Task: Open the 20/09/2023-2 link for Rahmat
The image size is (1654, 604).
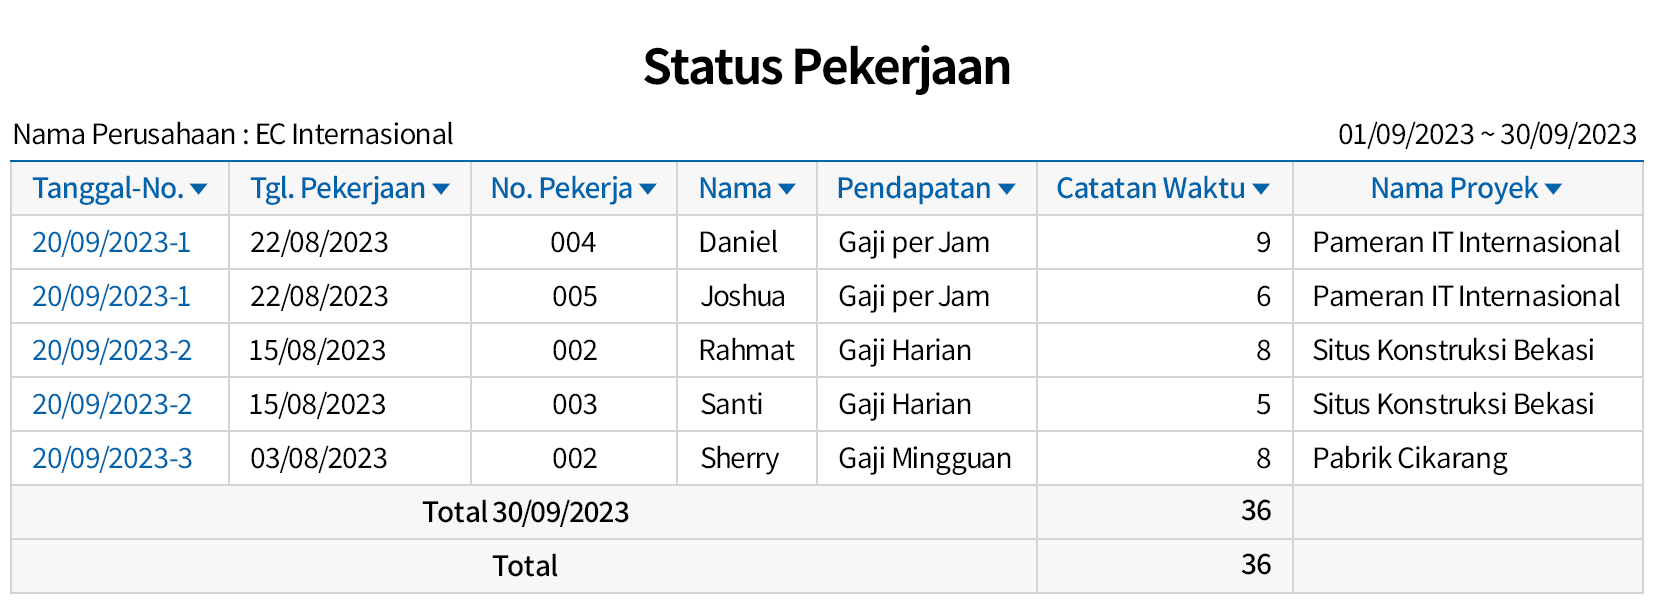Action: 112,351
